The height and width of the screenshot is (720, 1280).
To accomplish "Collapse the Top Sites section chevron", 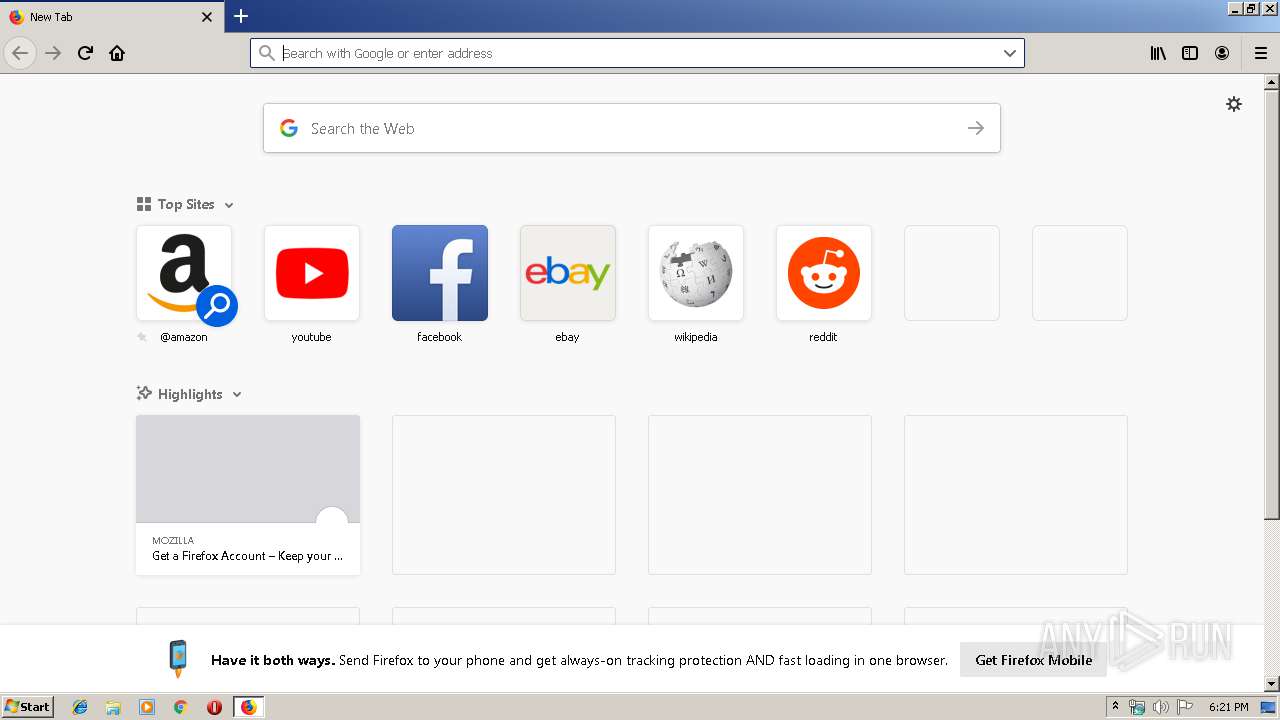I will (x=229, y=205).
